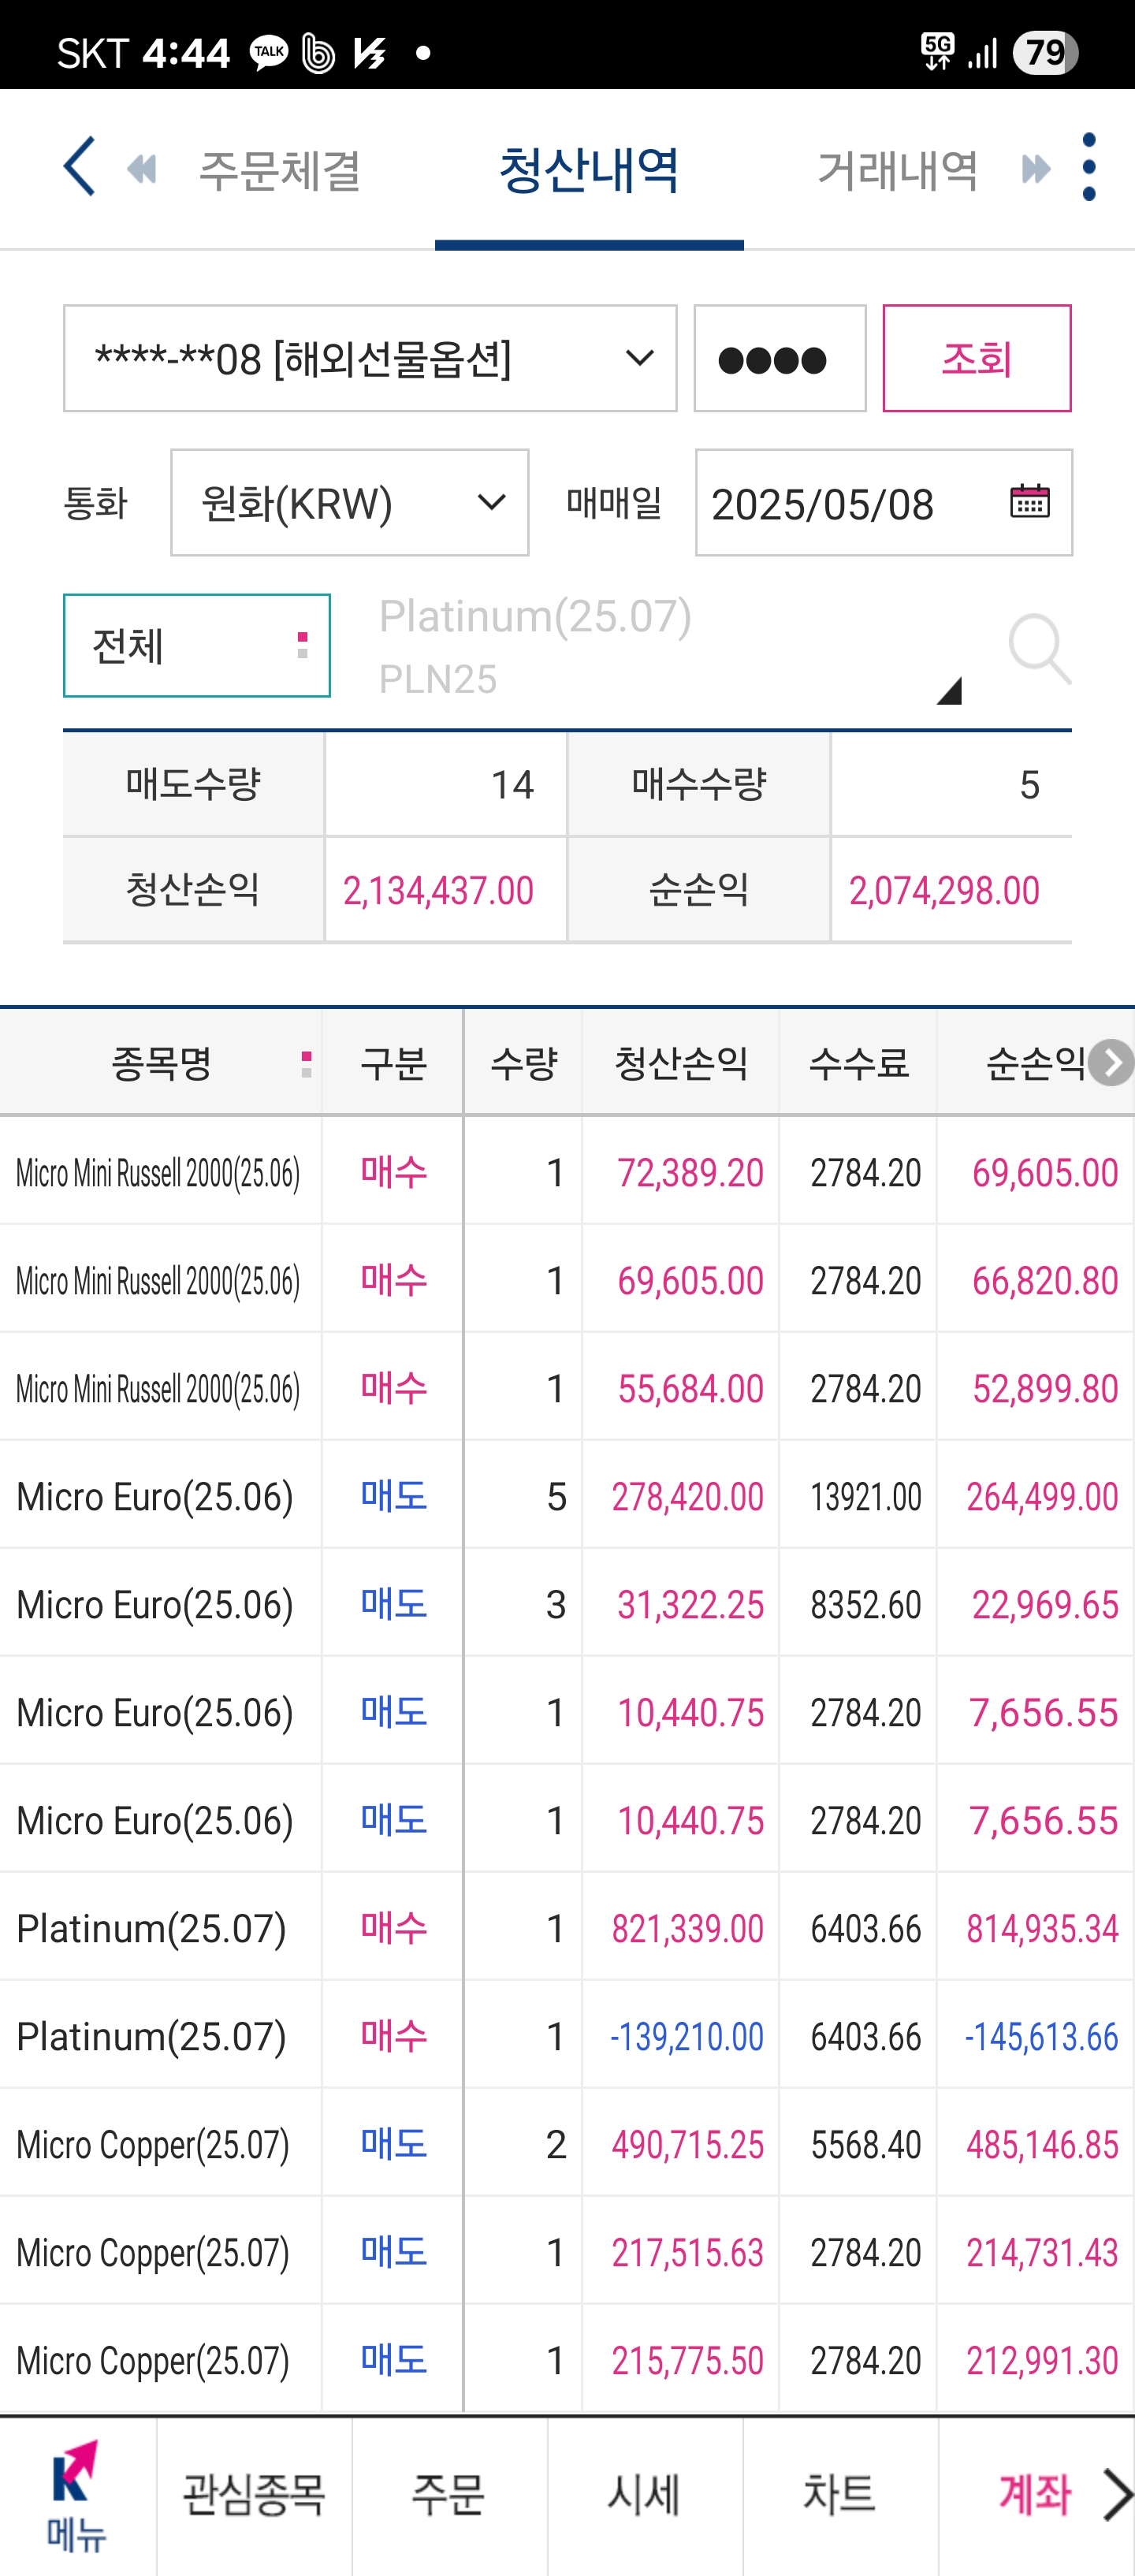The height and width of the screenshot is (2576, 1135).
Task: Expand the Platinum(25.07) symbol list triangle
Action: point(948,690)
